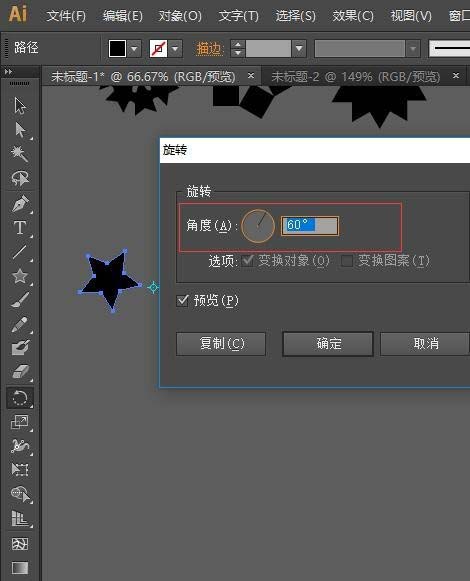Select the Lasso tool
Screen dimensions: 470x581
20,178
